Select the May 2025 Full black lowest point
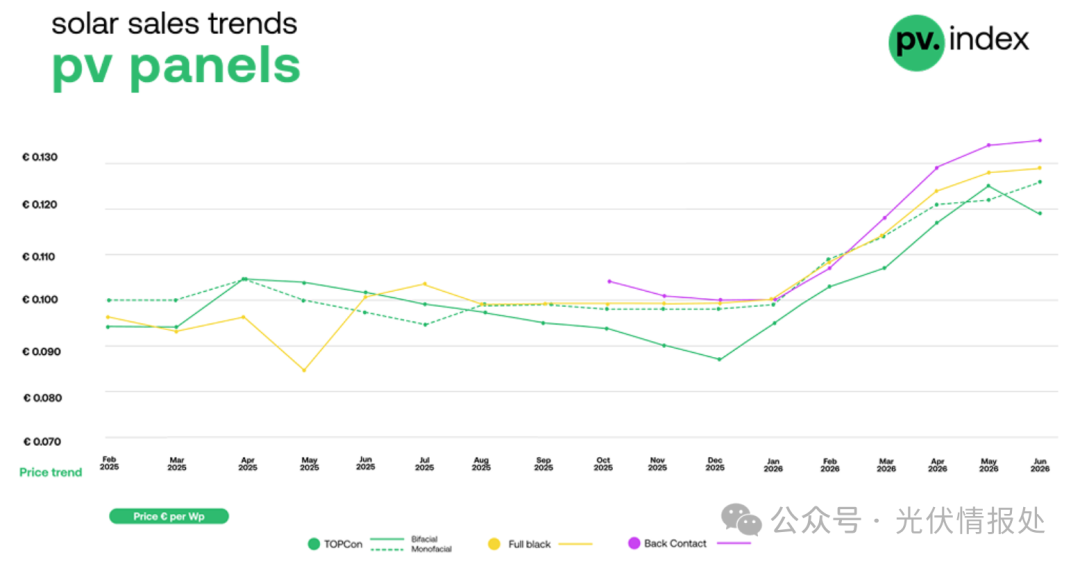 (x=304, y=370)
